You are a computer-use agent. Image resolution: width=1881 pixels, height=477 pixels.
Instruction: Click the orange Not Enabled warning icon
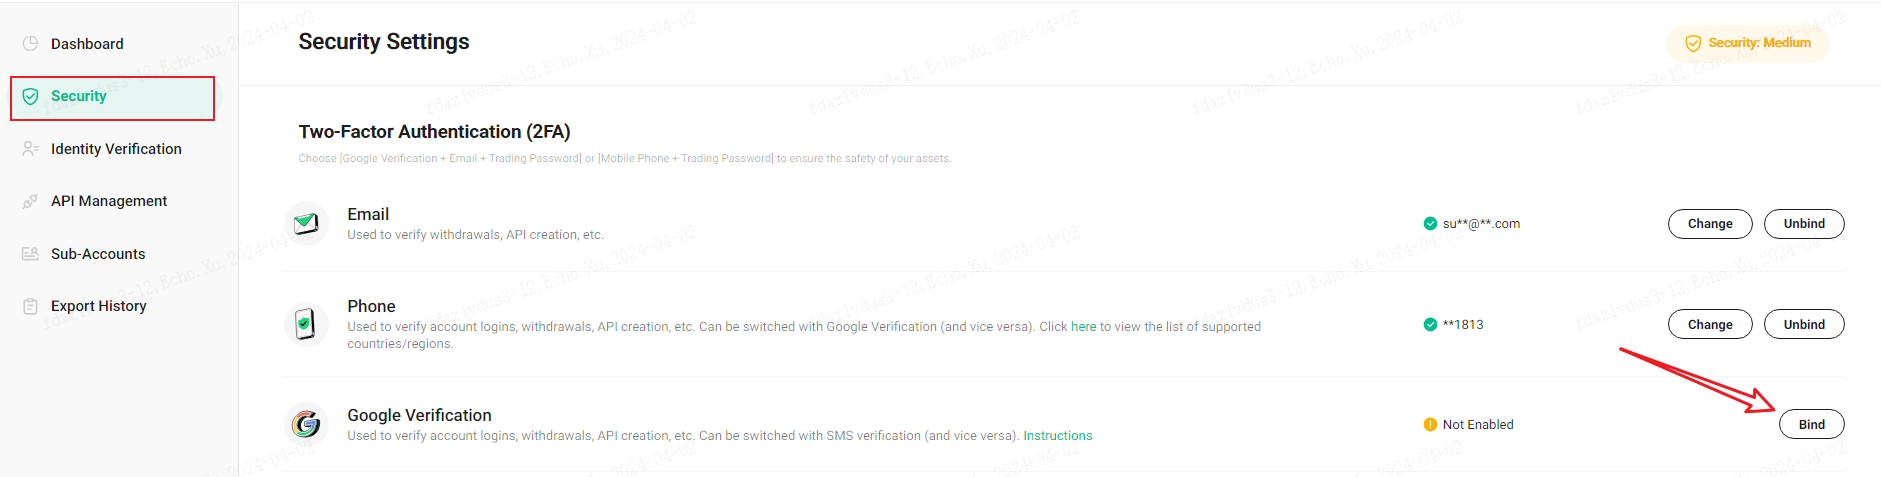point(1430,425)
